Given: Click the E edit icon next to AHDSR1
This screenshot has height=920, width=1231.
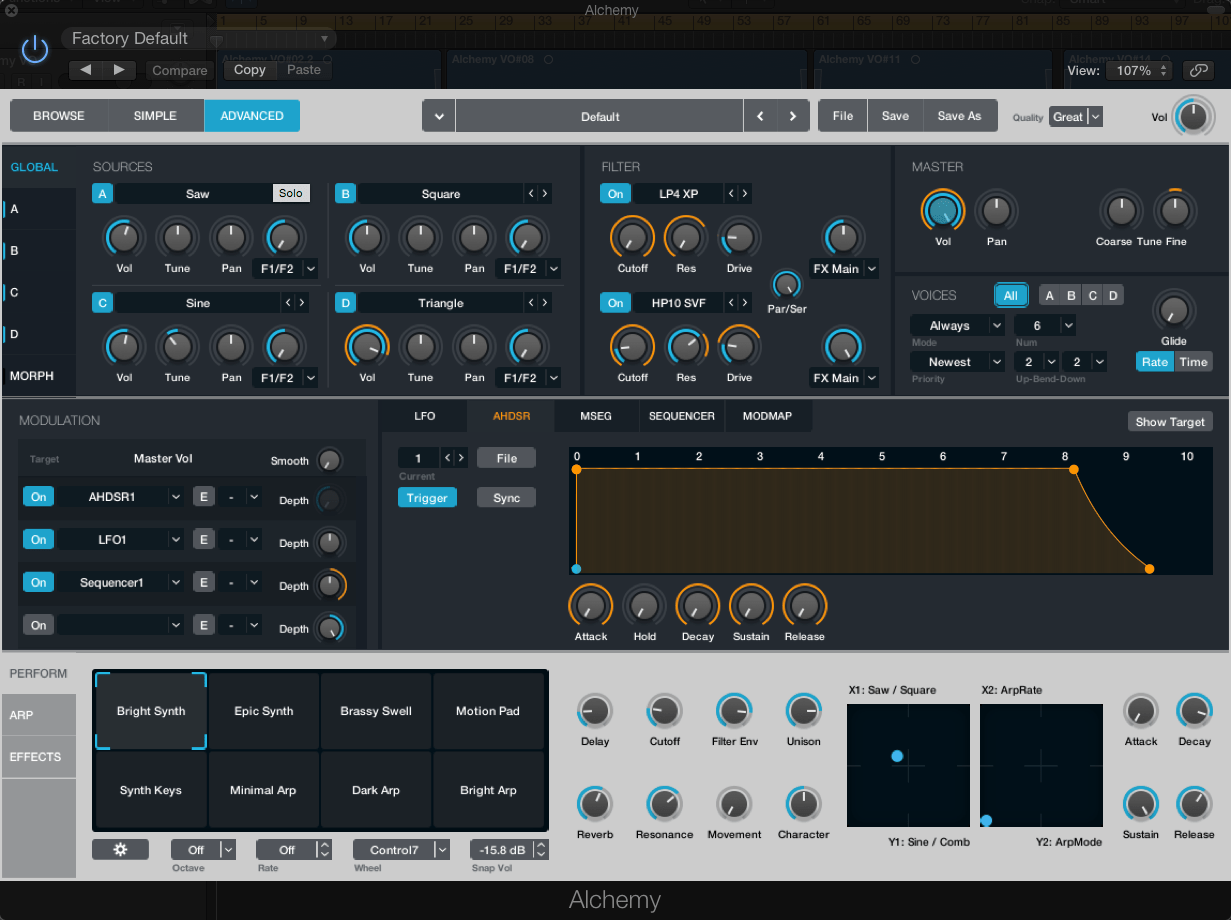Looking at the screenshot, I should point(203,496).
